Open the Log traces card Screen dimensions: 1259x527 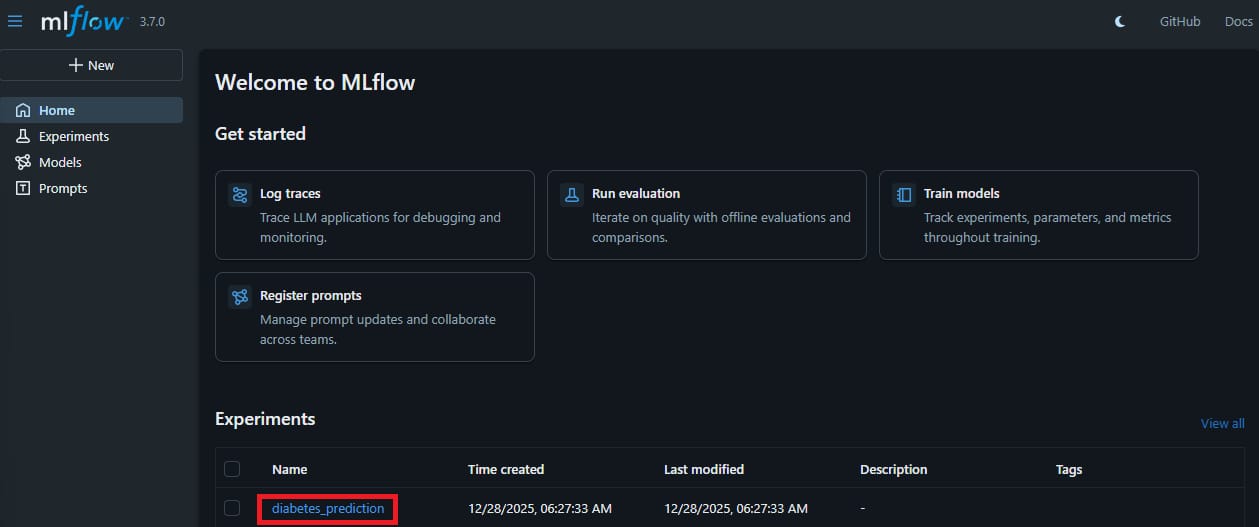point(375,215)
